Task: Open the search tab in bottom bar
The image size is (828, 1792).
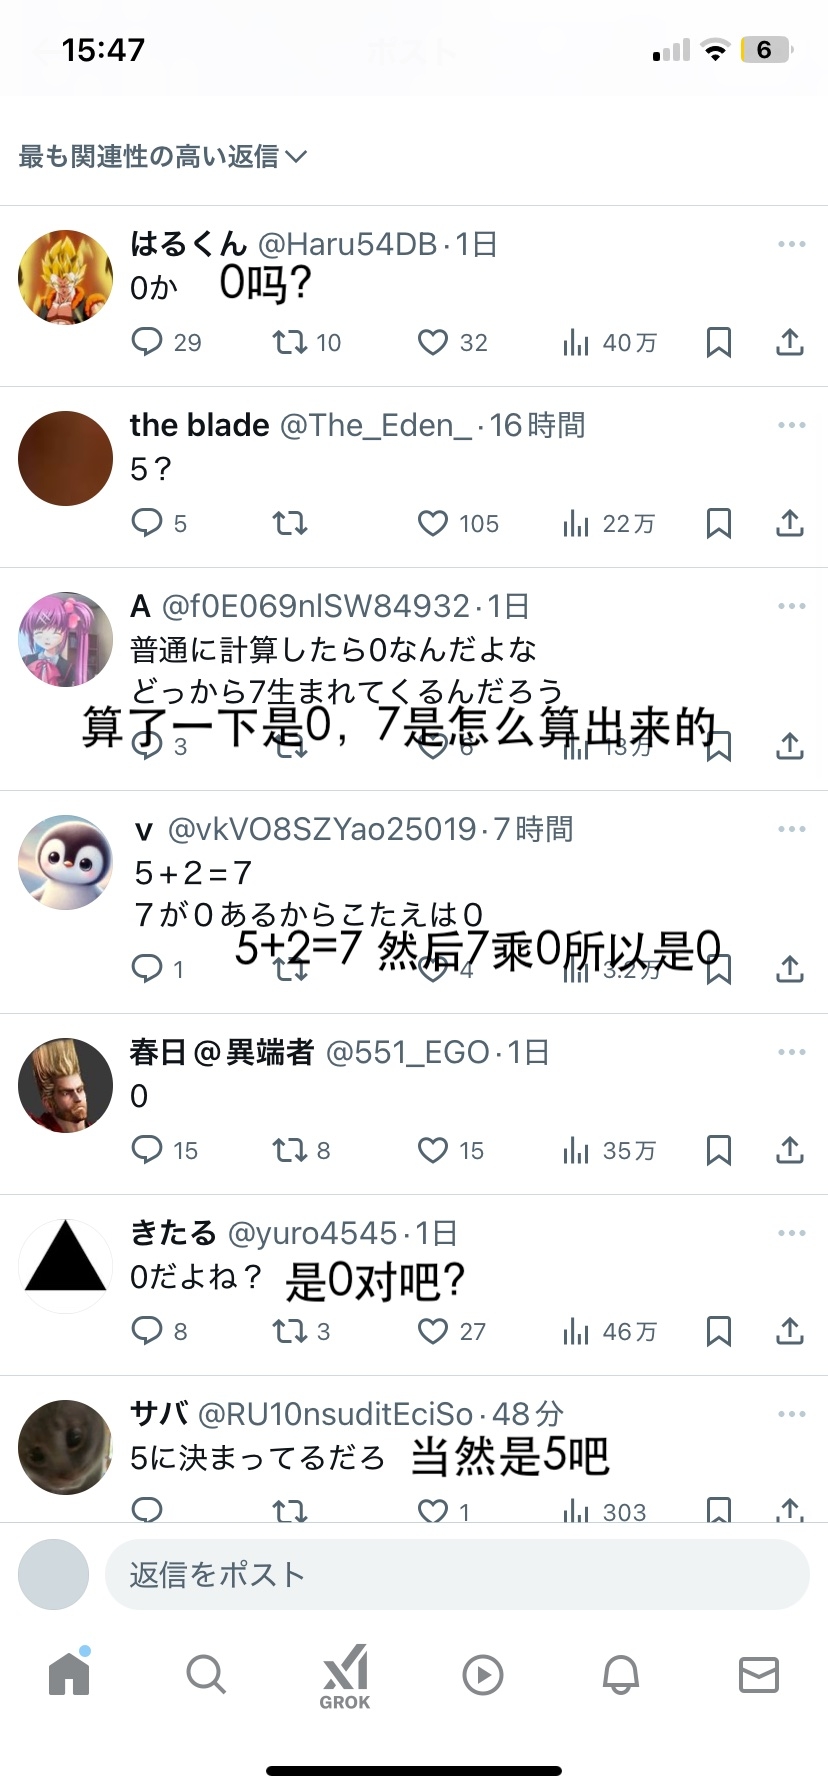Action: 206,1674
